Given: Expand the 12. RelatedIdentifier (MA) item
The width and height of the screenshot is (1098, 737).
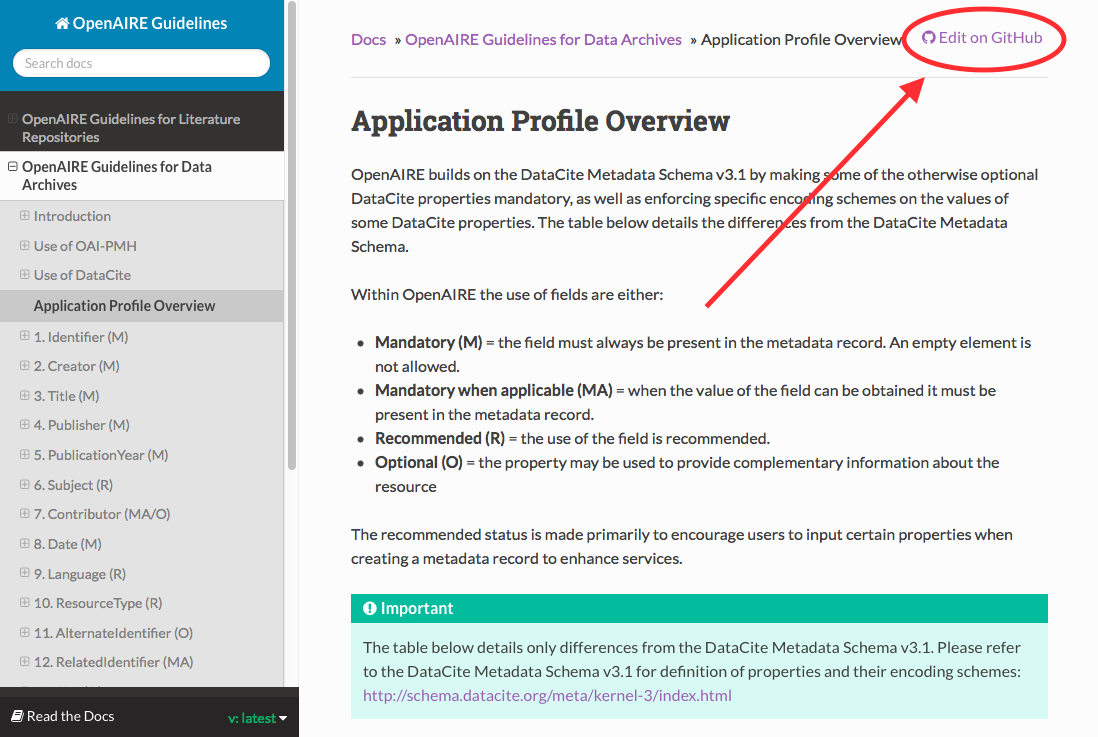Looking at the screenshot, I should click(25, 661).
